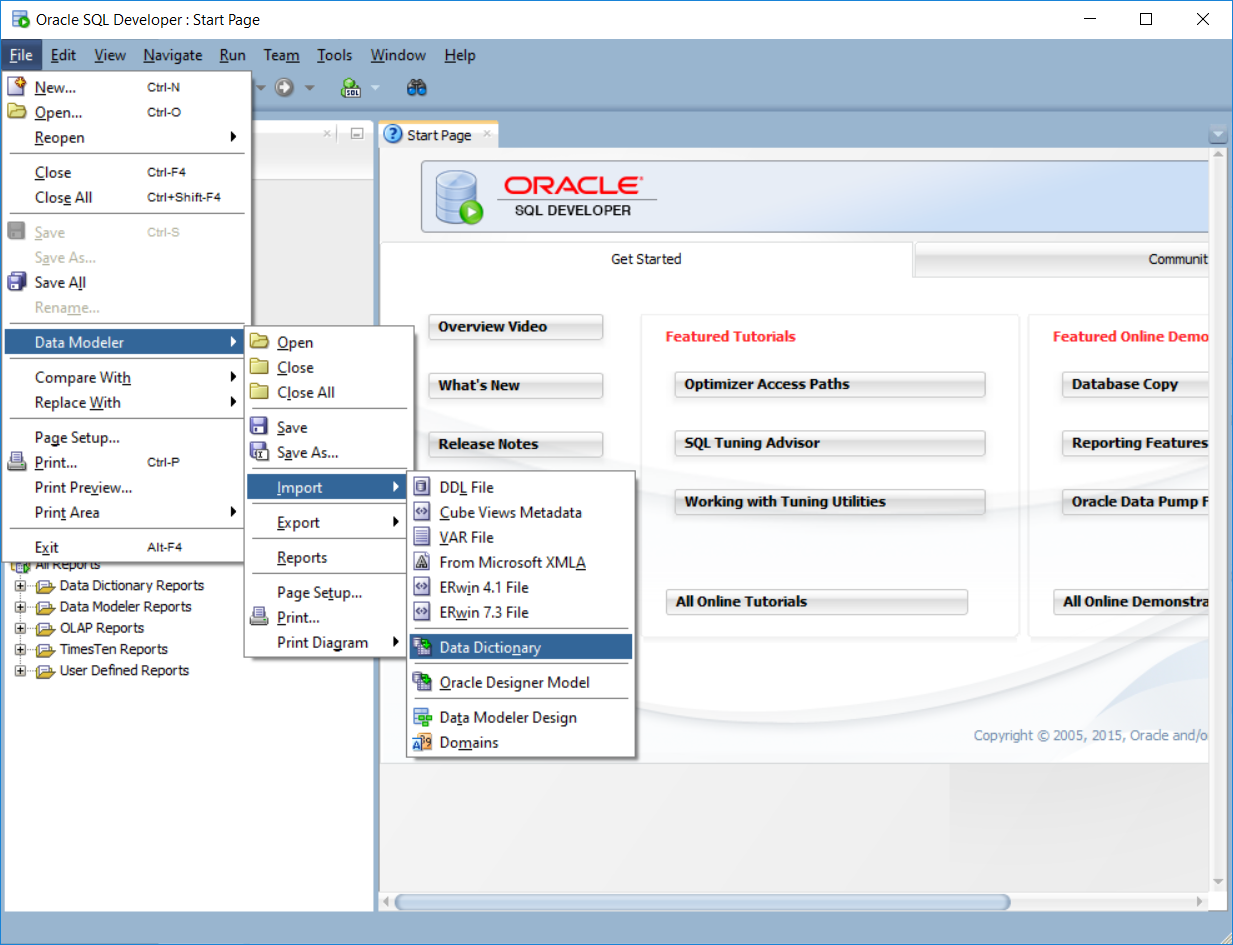Open the Edit menu
This screenshot has width=1233, height=945.
point(63,55)
